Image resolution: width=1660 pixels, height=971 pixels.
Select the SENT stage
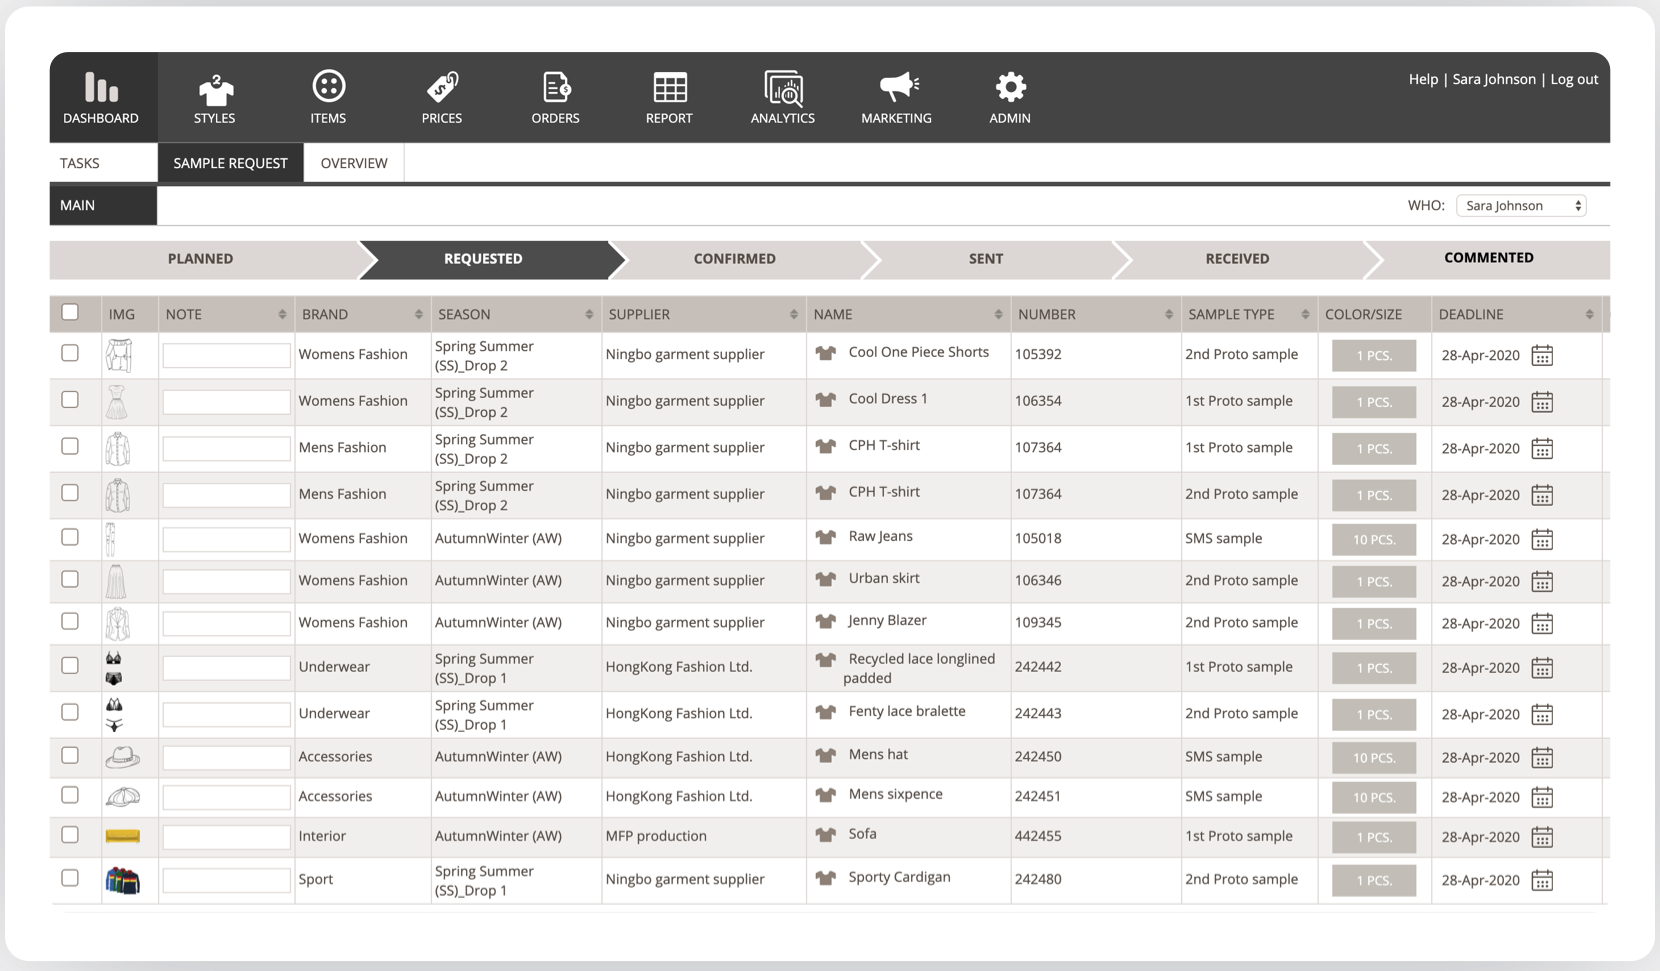point(986,259)
